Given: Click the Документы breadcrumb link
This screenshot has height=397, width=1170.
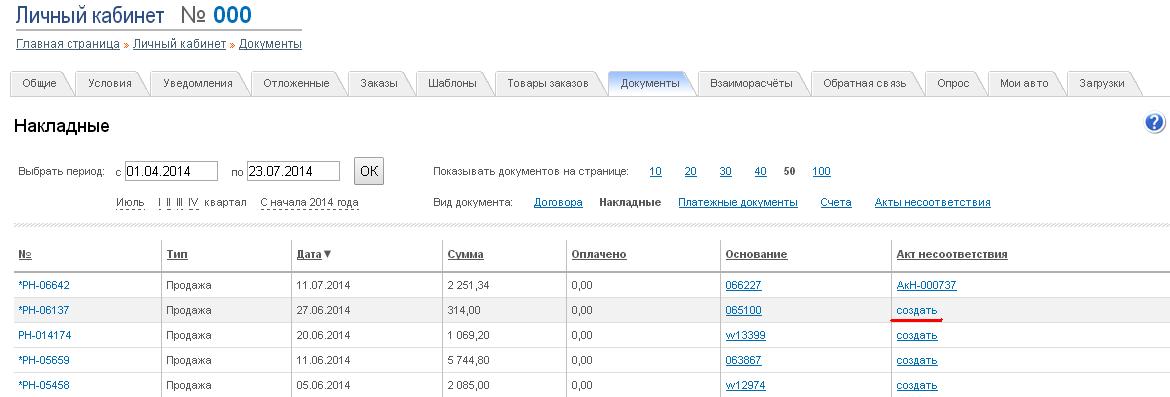Looking at the screenshot, I should 270,44.
